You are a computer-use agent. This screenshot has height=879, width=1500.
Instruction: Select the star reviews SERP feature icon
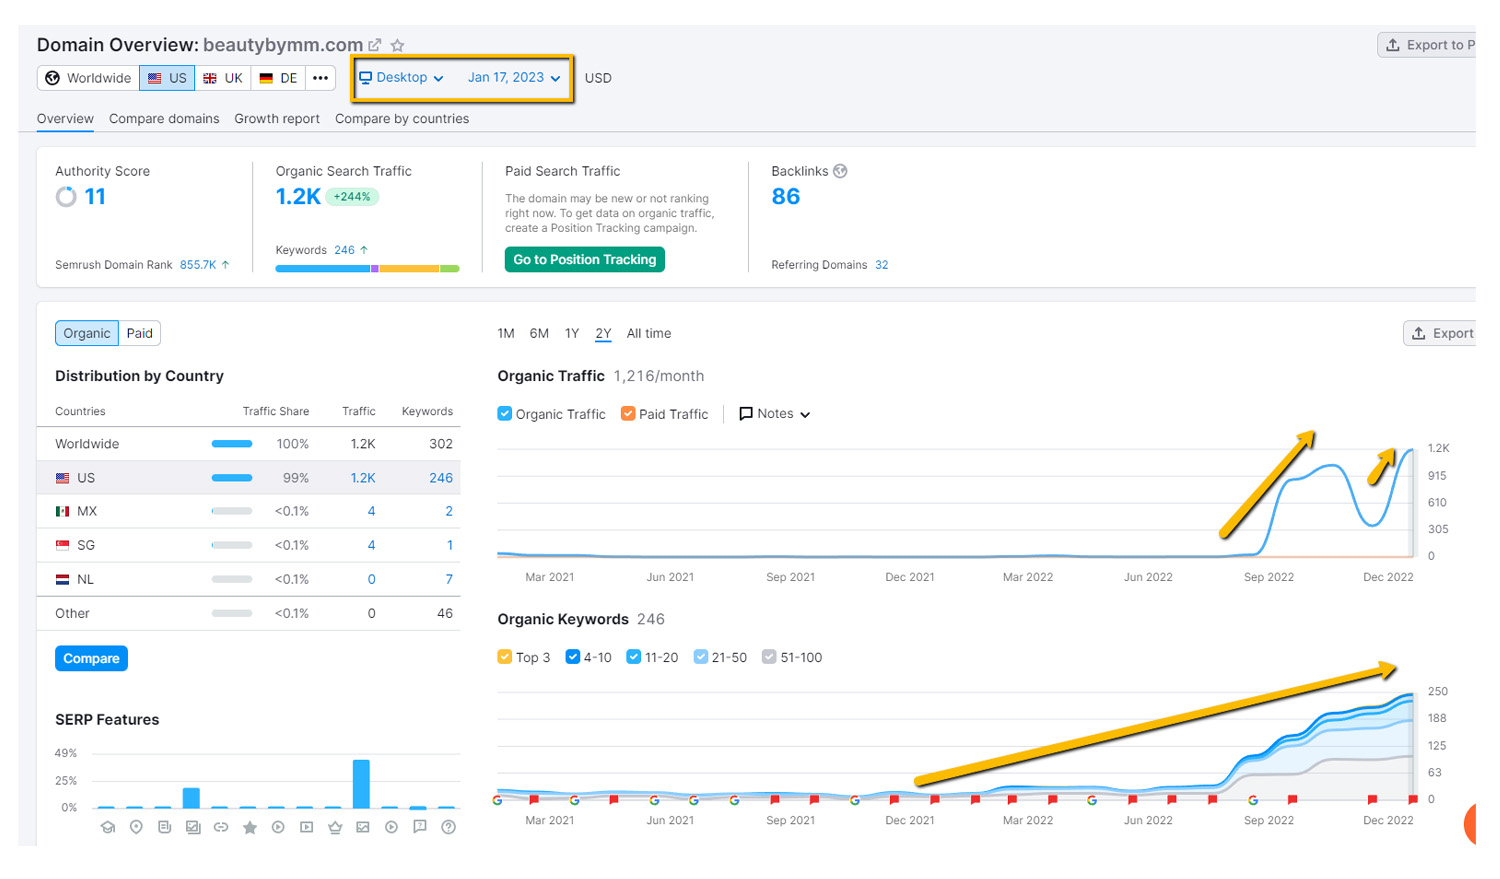pos(250,827)
